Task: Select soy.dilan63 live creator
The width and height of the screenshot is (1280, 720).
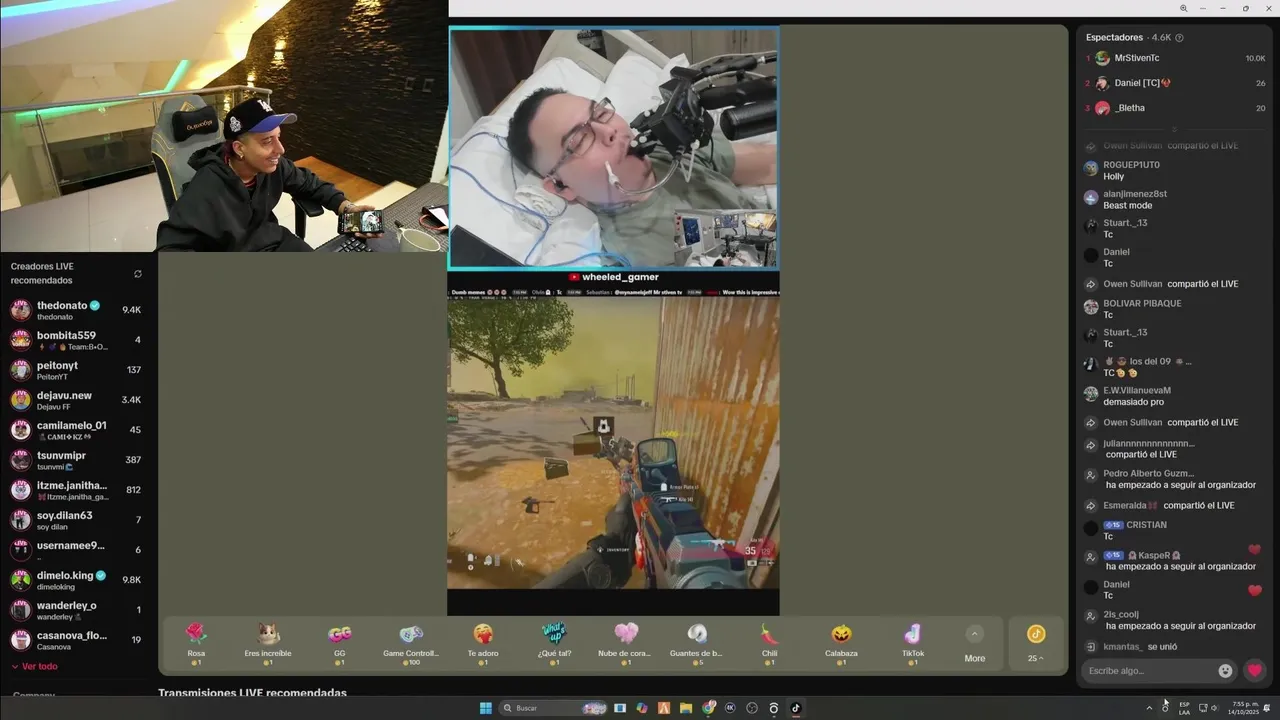Action: (x=76, y=520)
